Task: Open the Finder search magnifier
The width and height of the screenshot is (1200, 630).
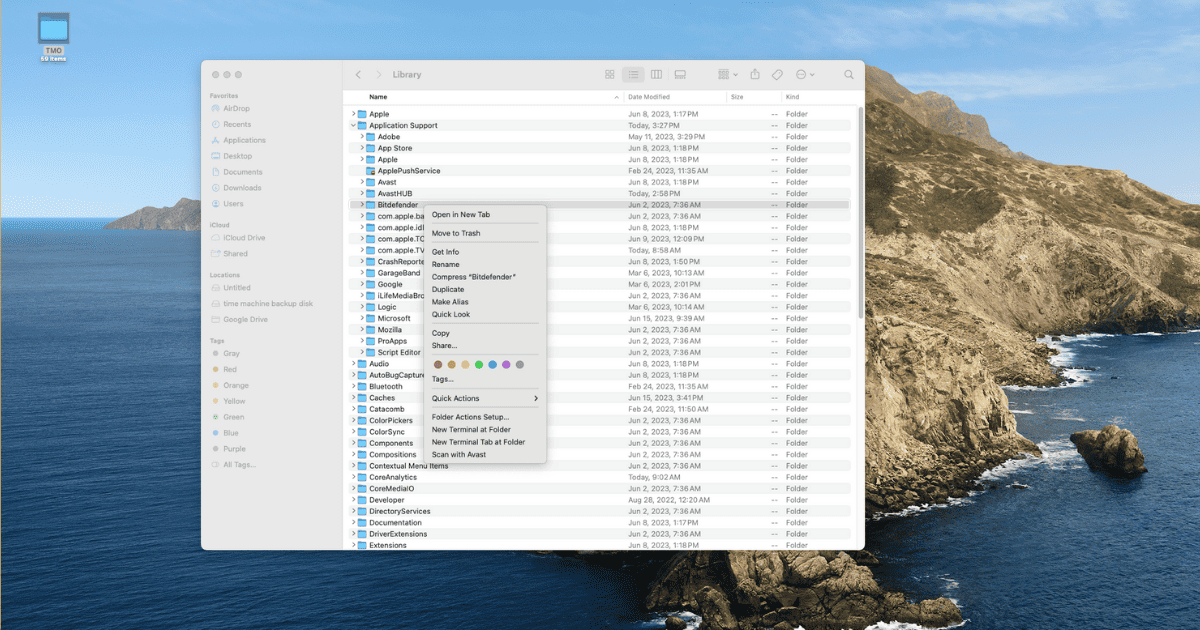Action: click(x=849, y=75)
